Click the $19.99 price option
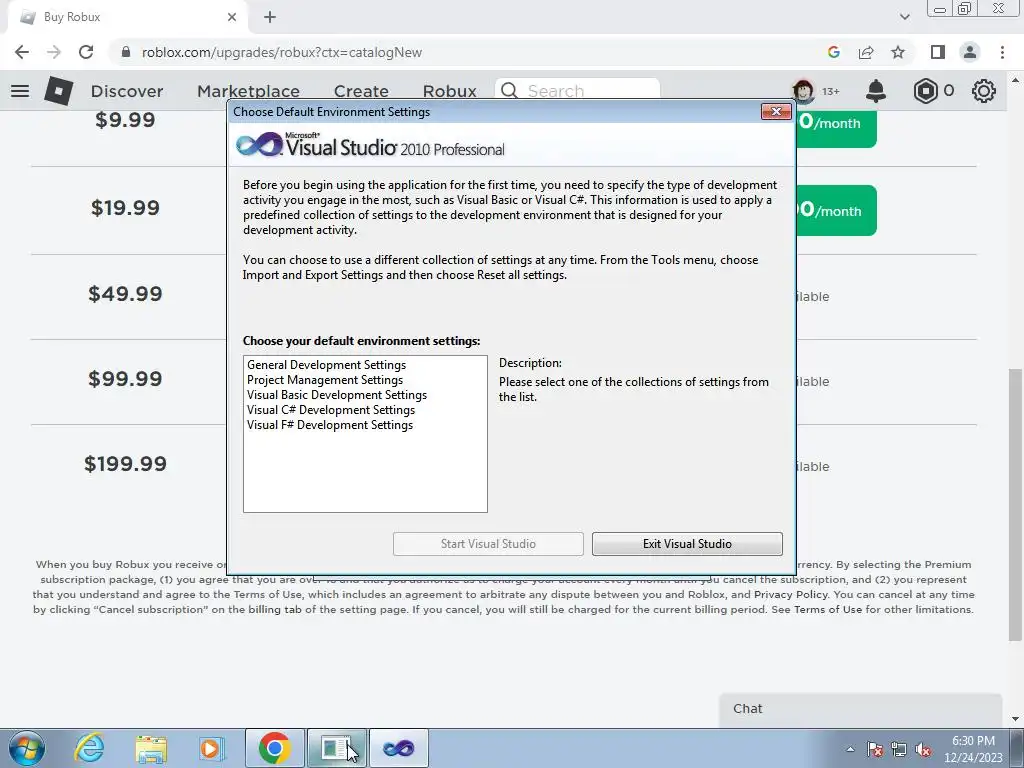The height and width of the screenshot is (768, 1024). click(x=125, y=208)
